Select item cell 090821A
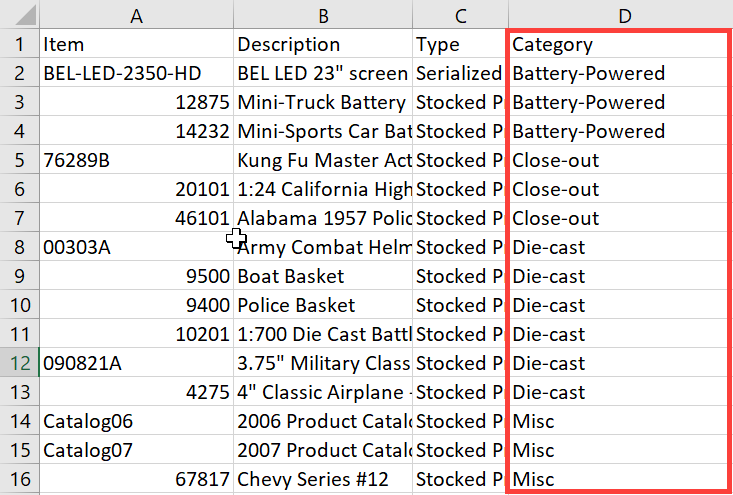 tap(136, 363)
